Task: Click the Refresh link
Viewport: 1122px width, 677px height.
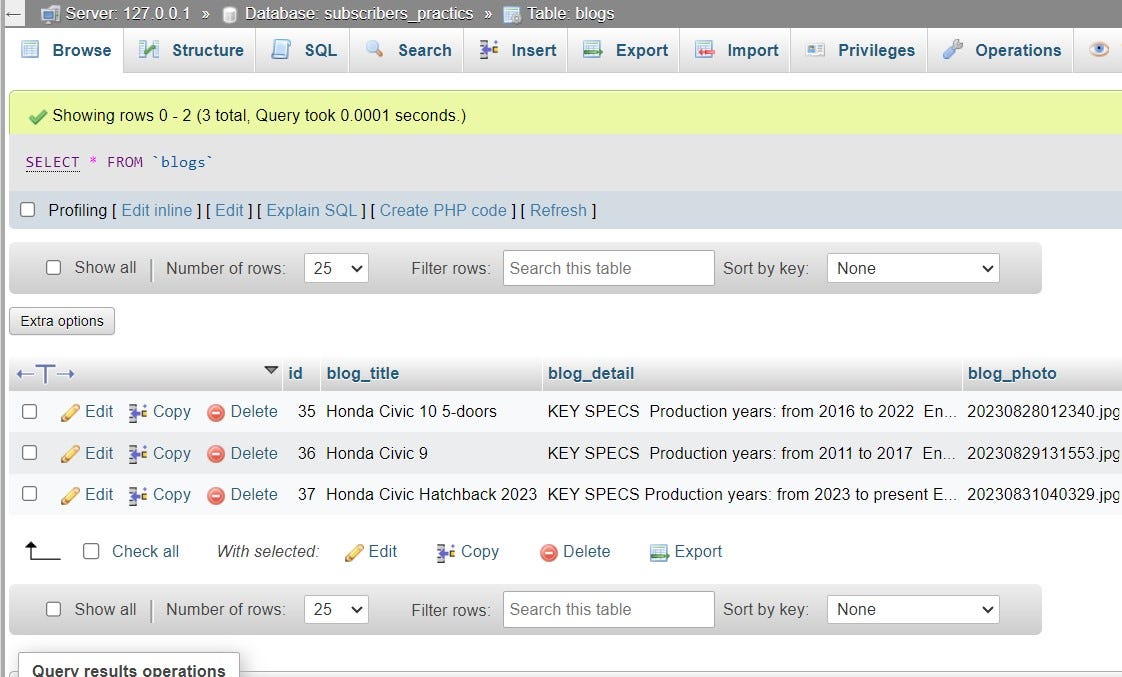Action: click(558, 210)
